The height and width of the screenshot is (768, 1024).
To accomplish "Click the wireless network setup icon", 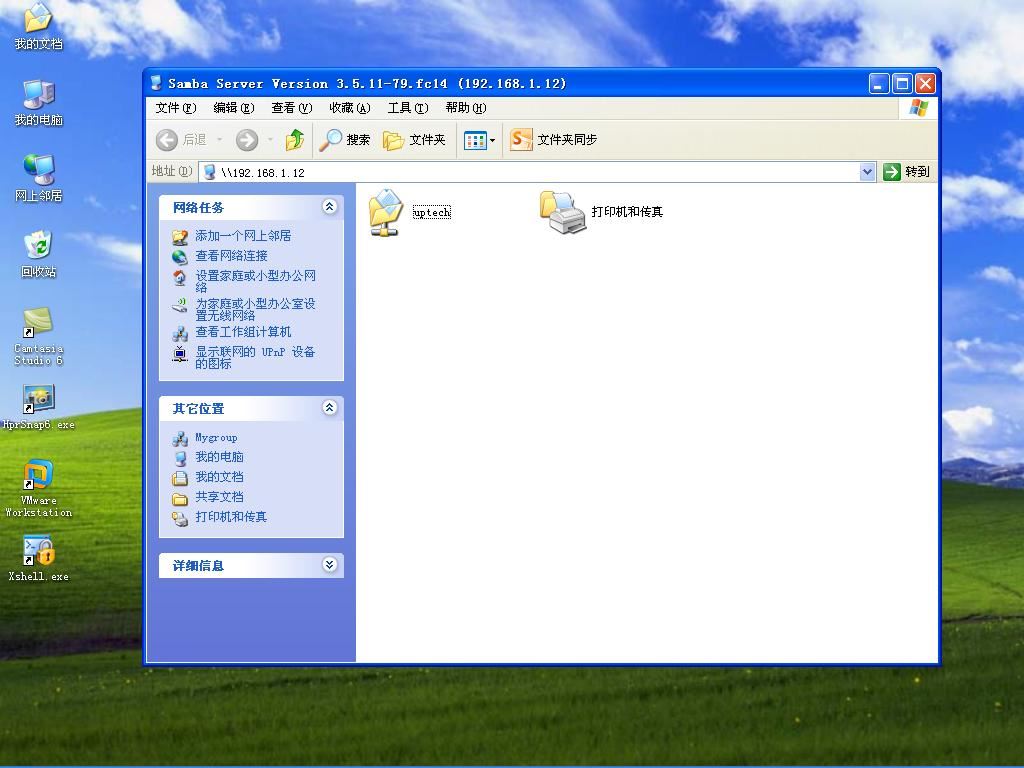I will [x=180, y=305].
